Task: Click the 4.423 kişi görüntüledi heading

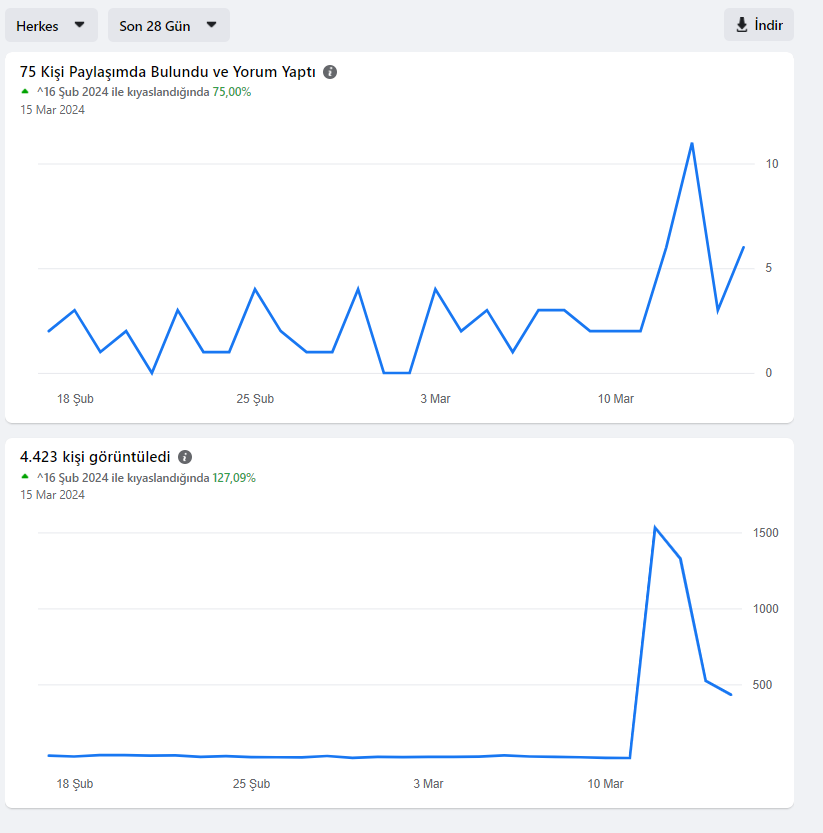Action: pos(95,457)
